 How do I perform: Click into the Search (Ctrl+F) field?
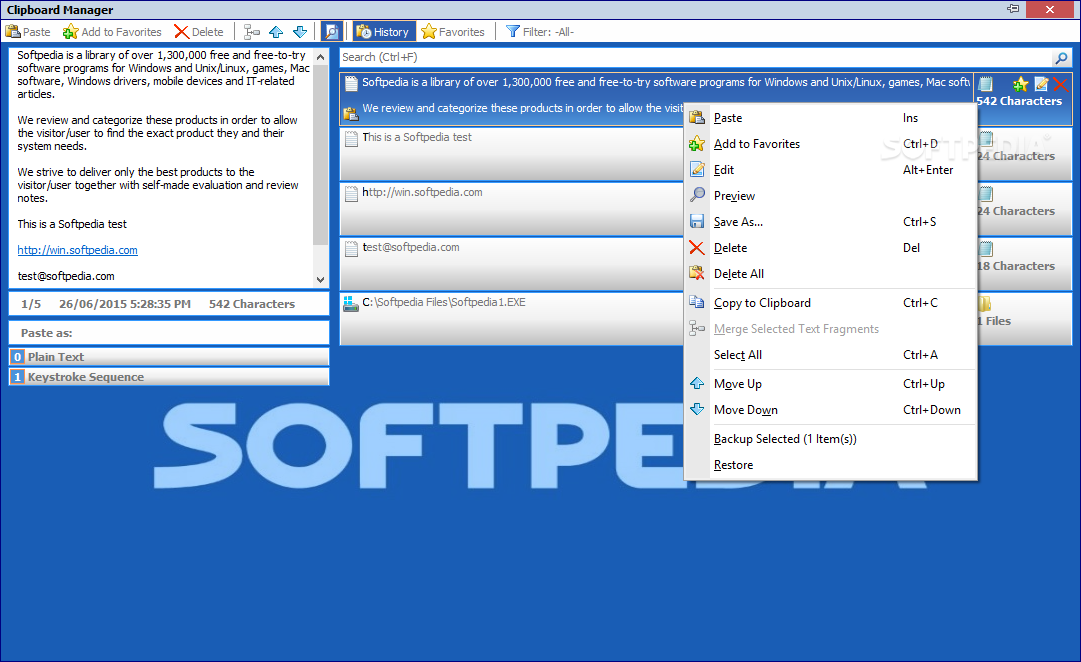coord(695,57)
